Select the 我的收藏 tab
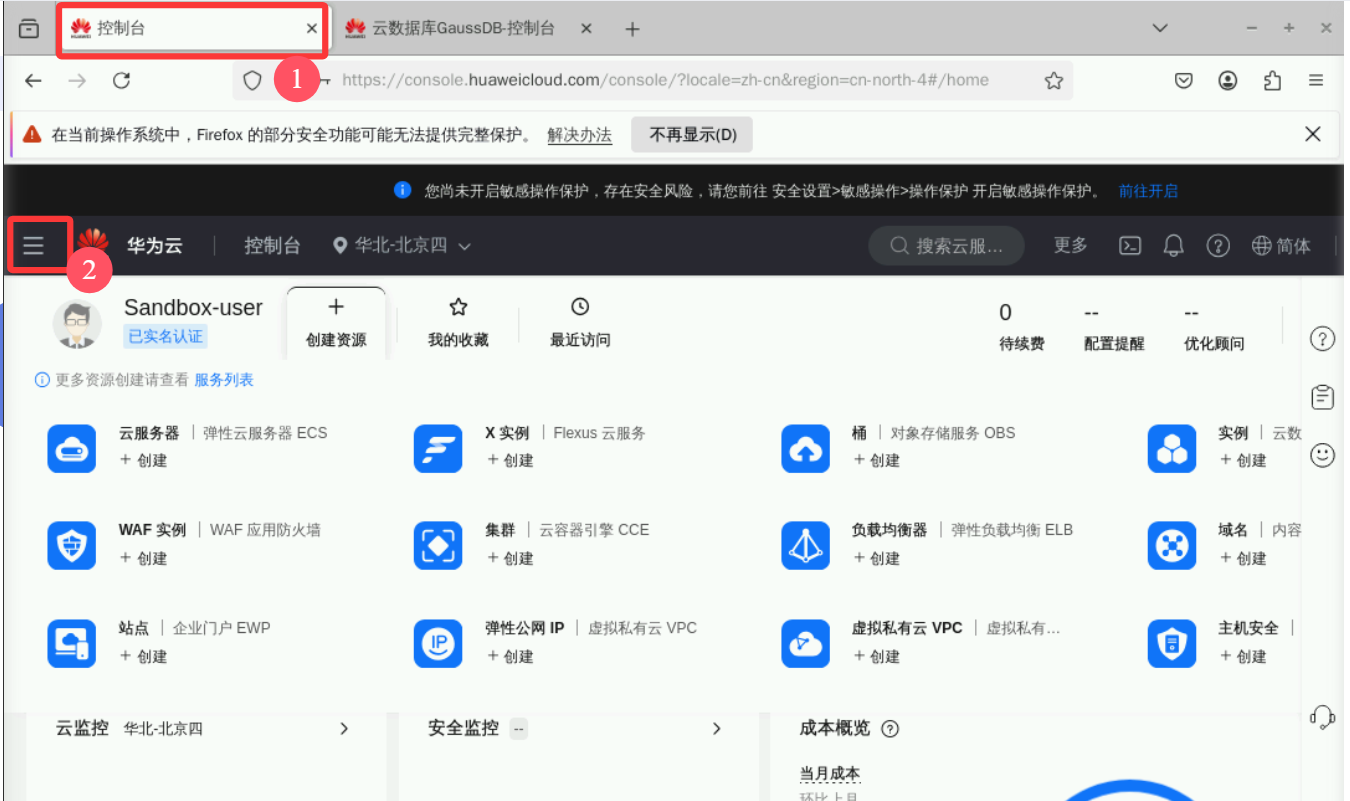The image size is (1350, 801). pos(458,322)
